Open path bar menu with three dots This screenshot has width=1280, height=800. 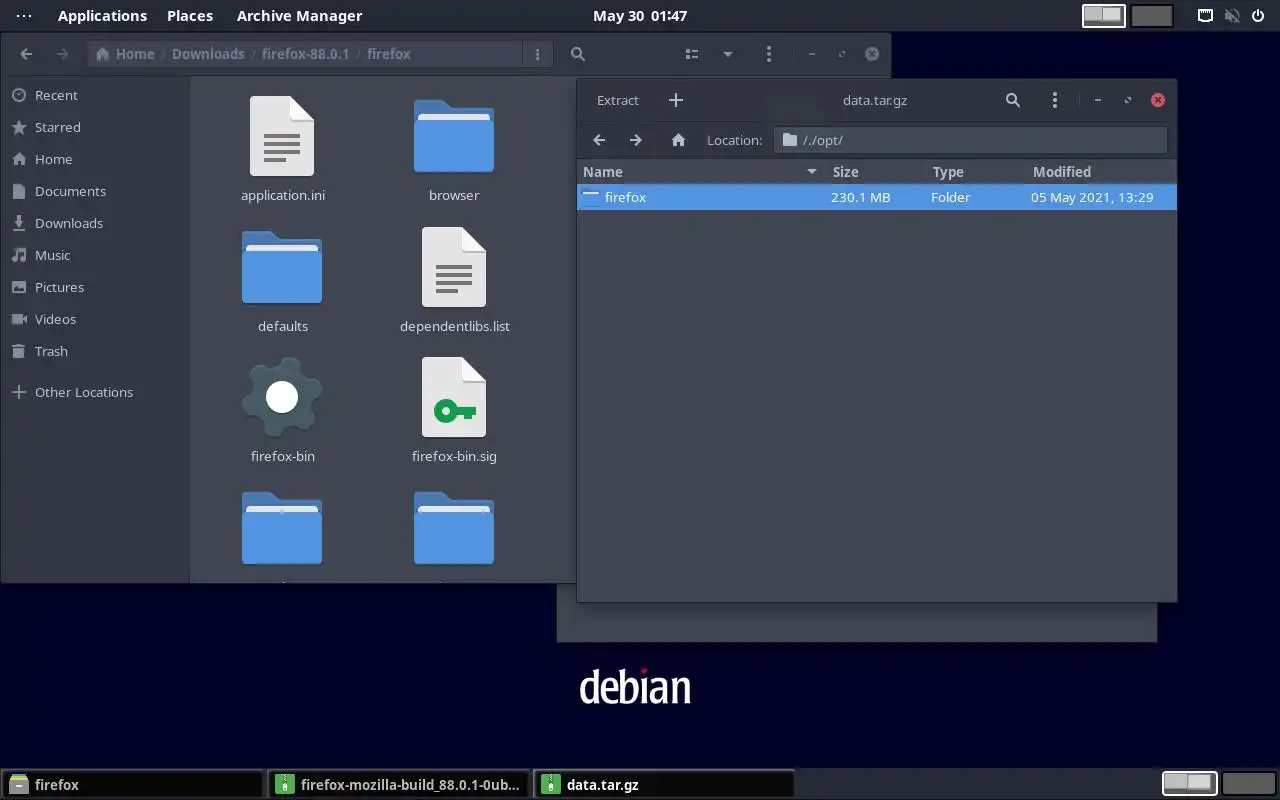[538, 54]
